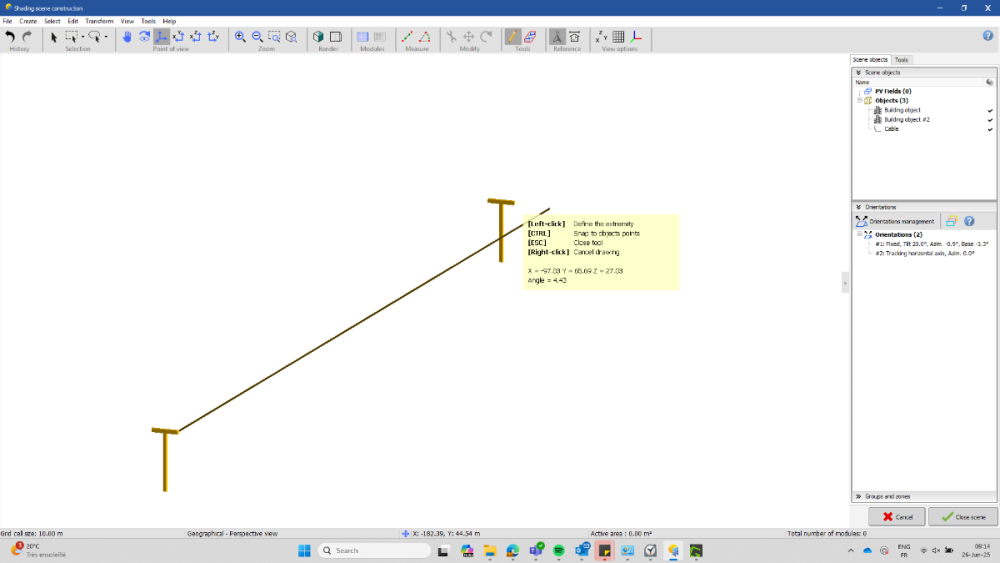Select the pointer selection arrow tool
Image resolution: width=1000 pixels, height=563 pixels.
coord(54,37)
